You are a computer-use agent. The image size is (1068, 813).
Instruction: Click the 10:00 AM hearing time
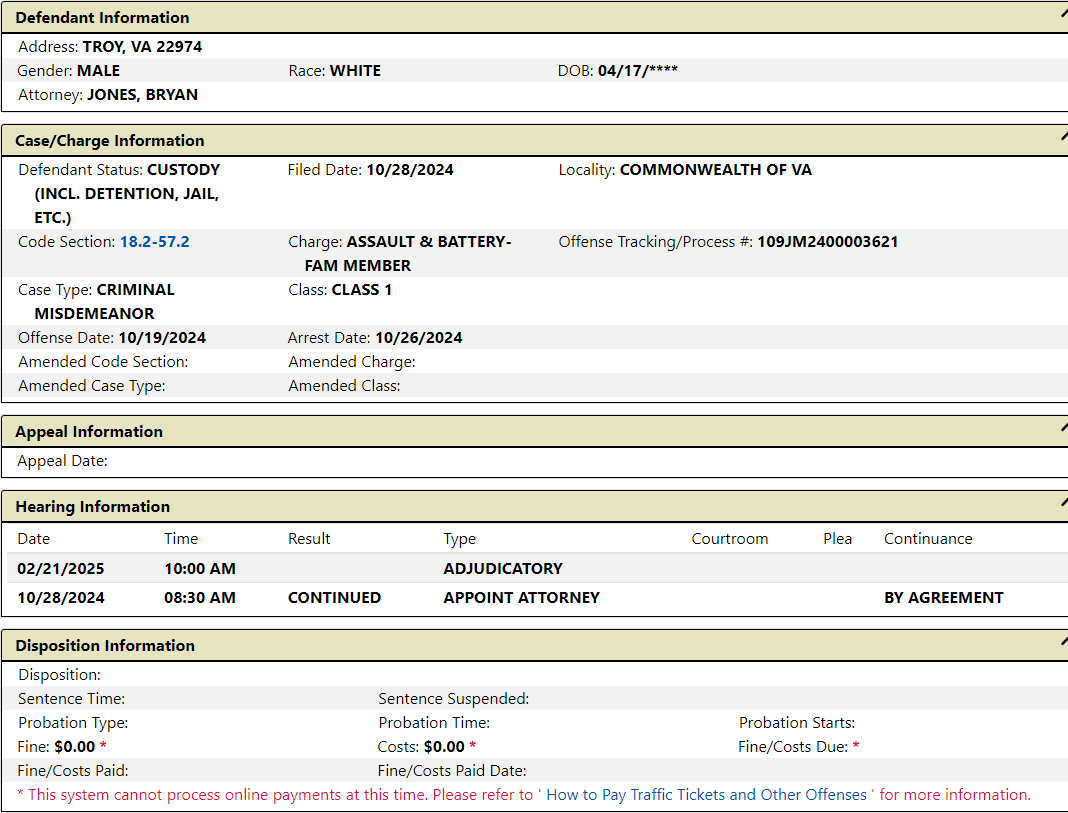point(200,569)
